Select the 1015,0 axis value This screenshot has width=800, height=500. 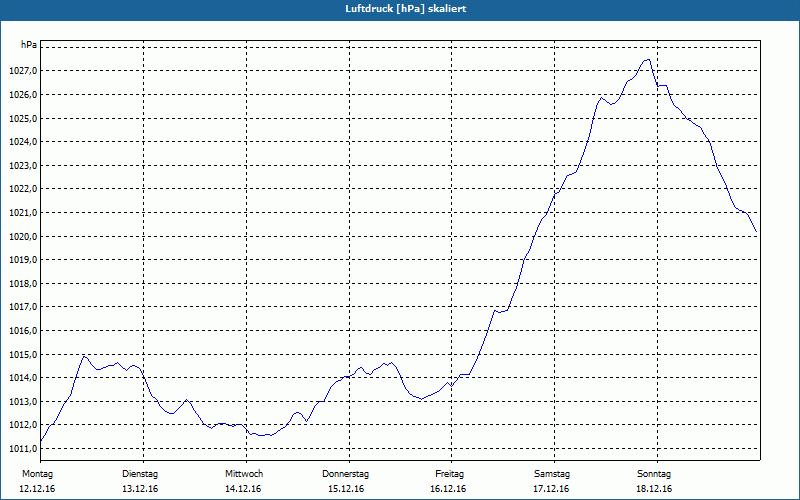(23, 354)
